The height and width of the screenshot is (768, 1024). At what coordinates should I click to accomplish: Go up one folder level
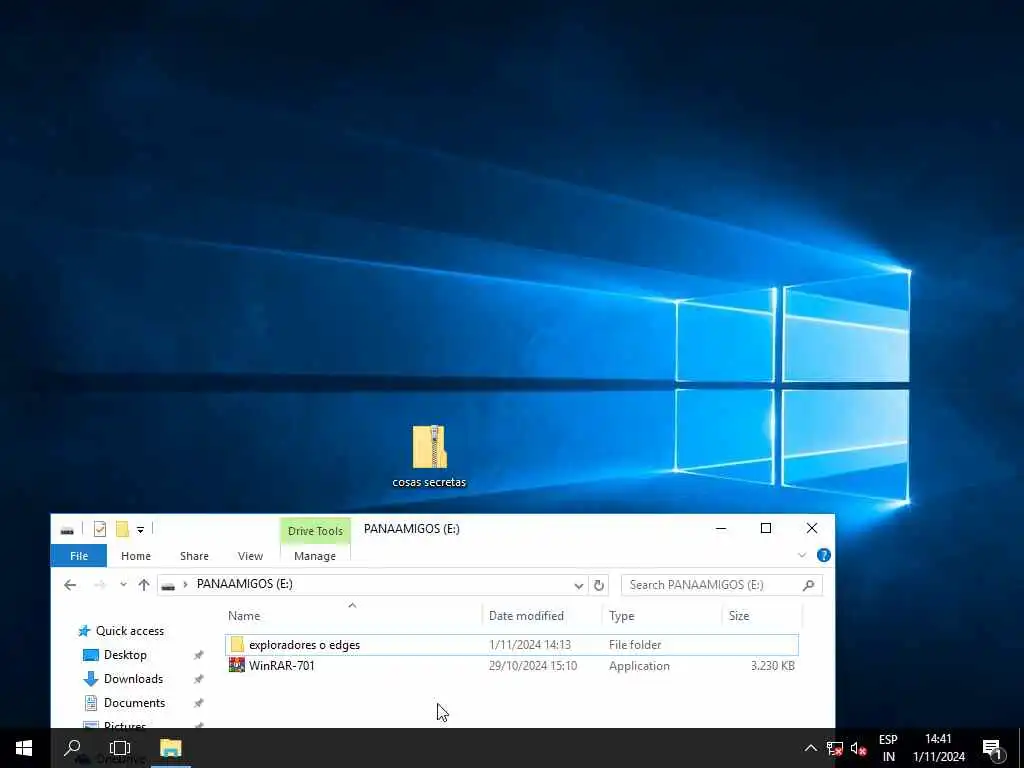tap(144, 584)
